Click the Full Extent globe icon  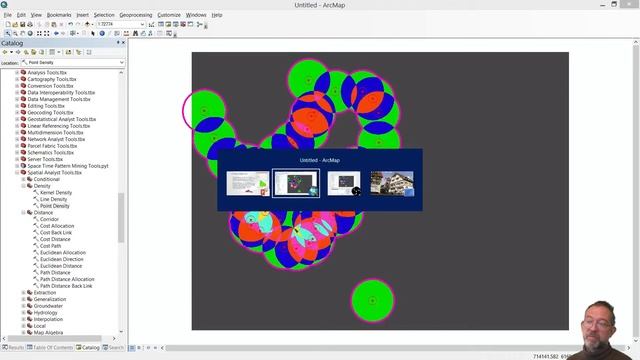30,33
